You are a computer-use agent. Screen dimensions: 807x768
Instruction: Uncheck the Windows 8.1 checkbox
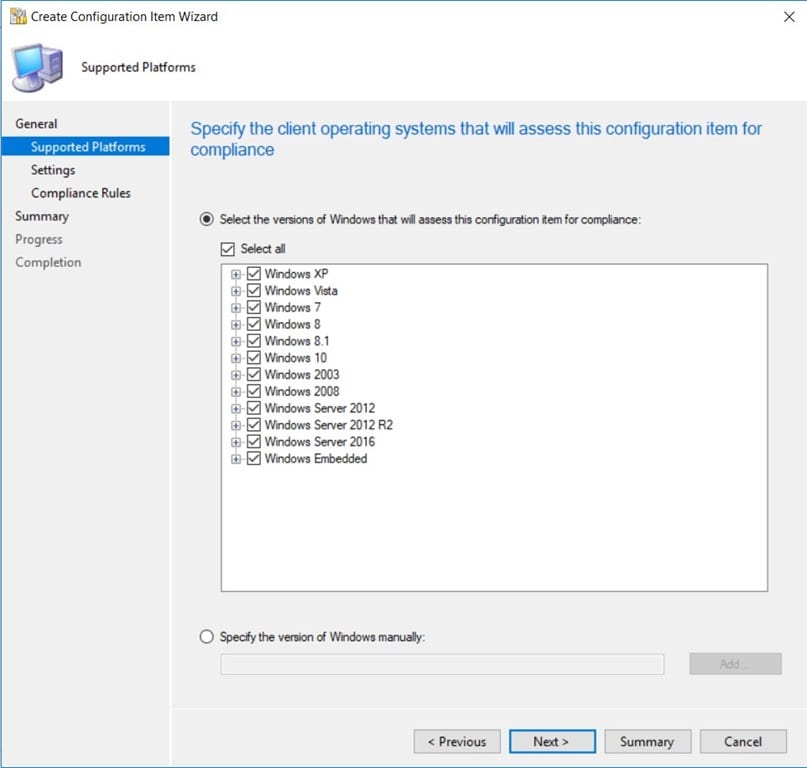tap(254, 341)
